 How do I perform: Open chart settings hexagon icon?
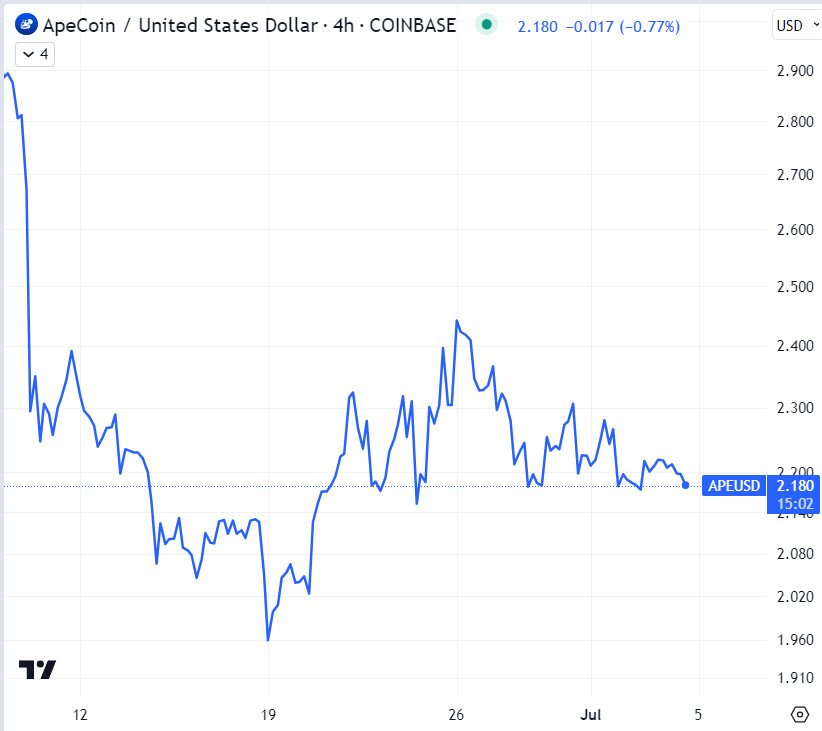point(799,714)
